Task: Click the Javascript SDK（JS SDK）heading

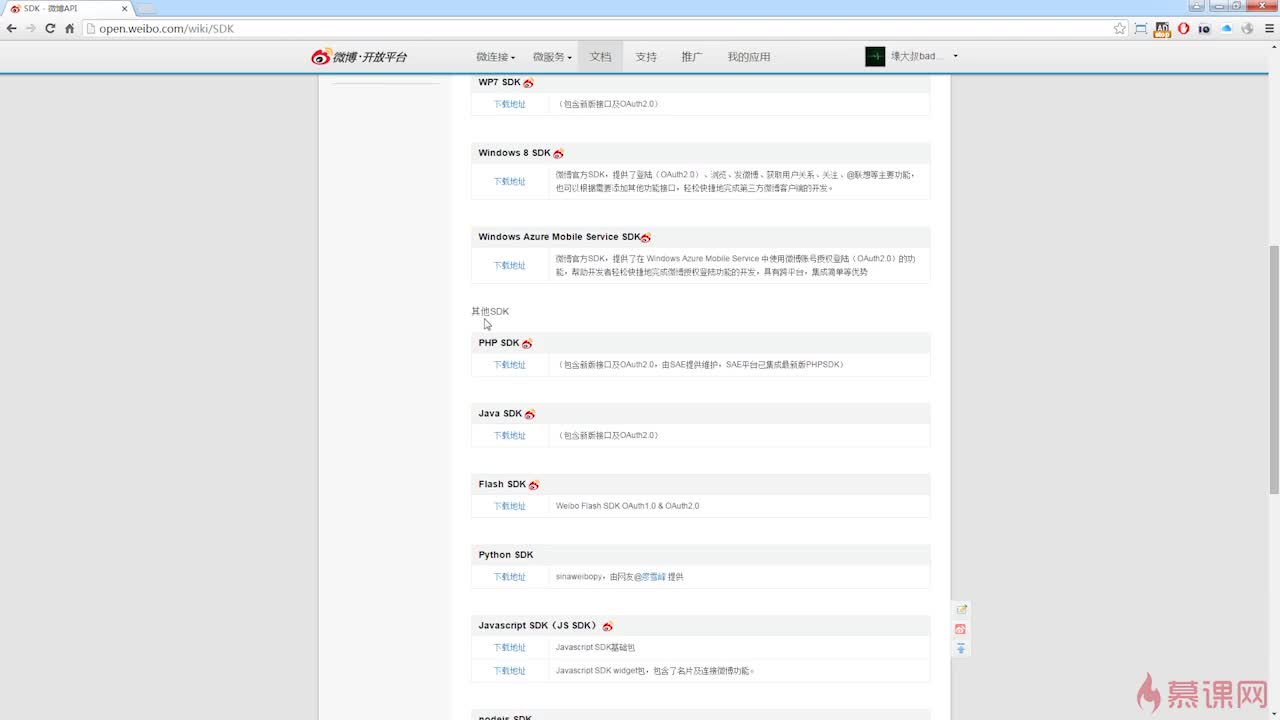Action: pos(538,626)
